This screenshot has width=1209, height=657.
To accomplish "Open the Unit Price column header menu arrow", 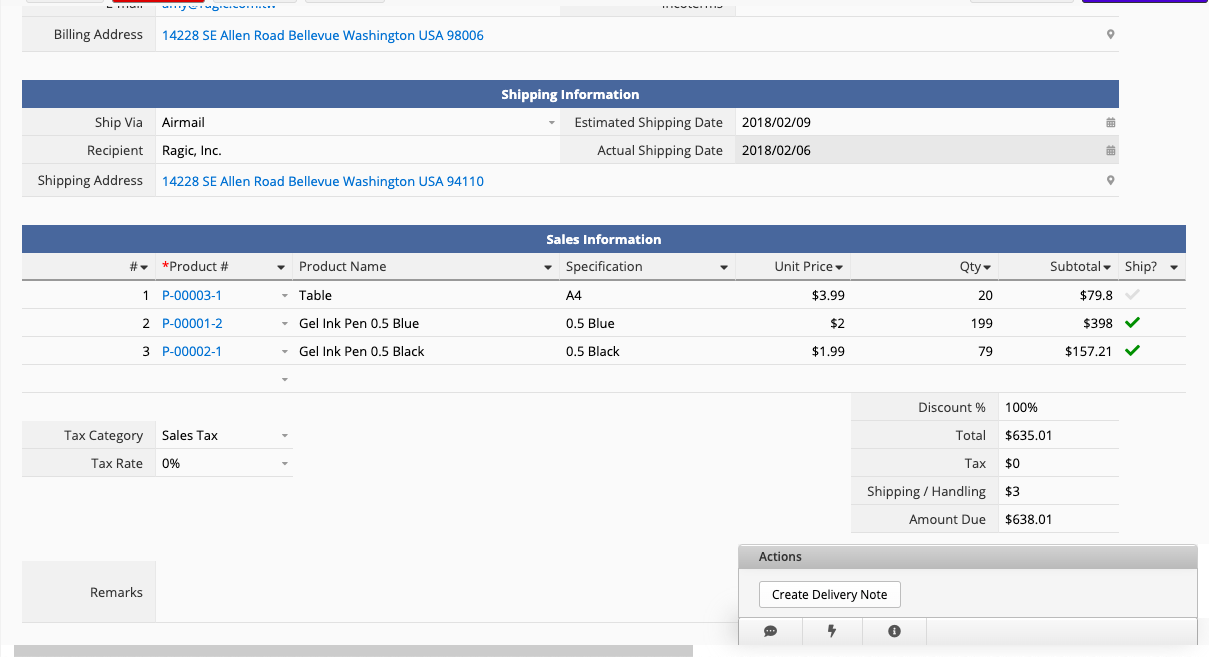I will (x=839, y=268).
